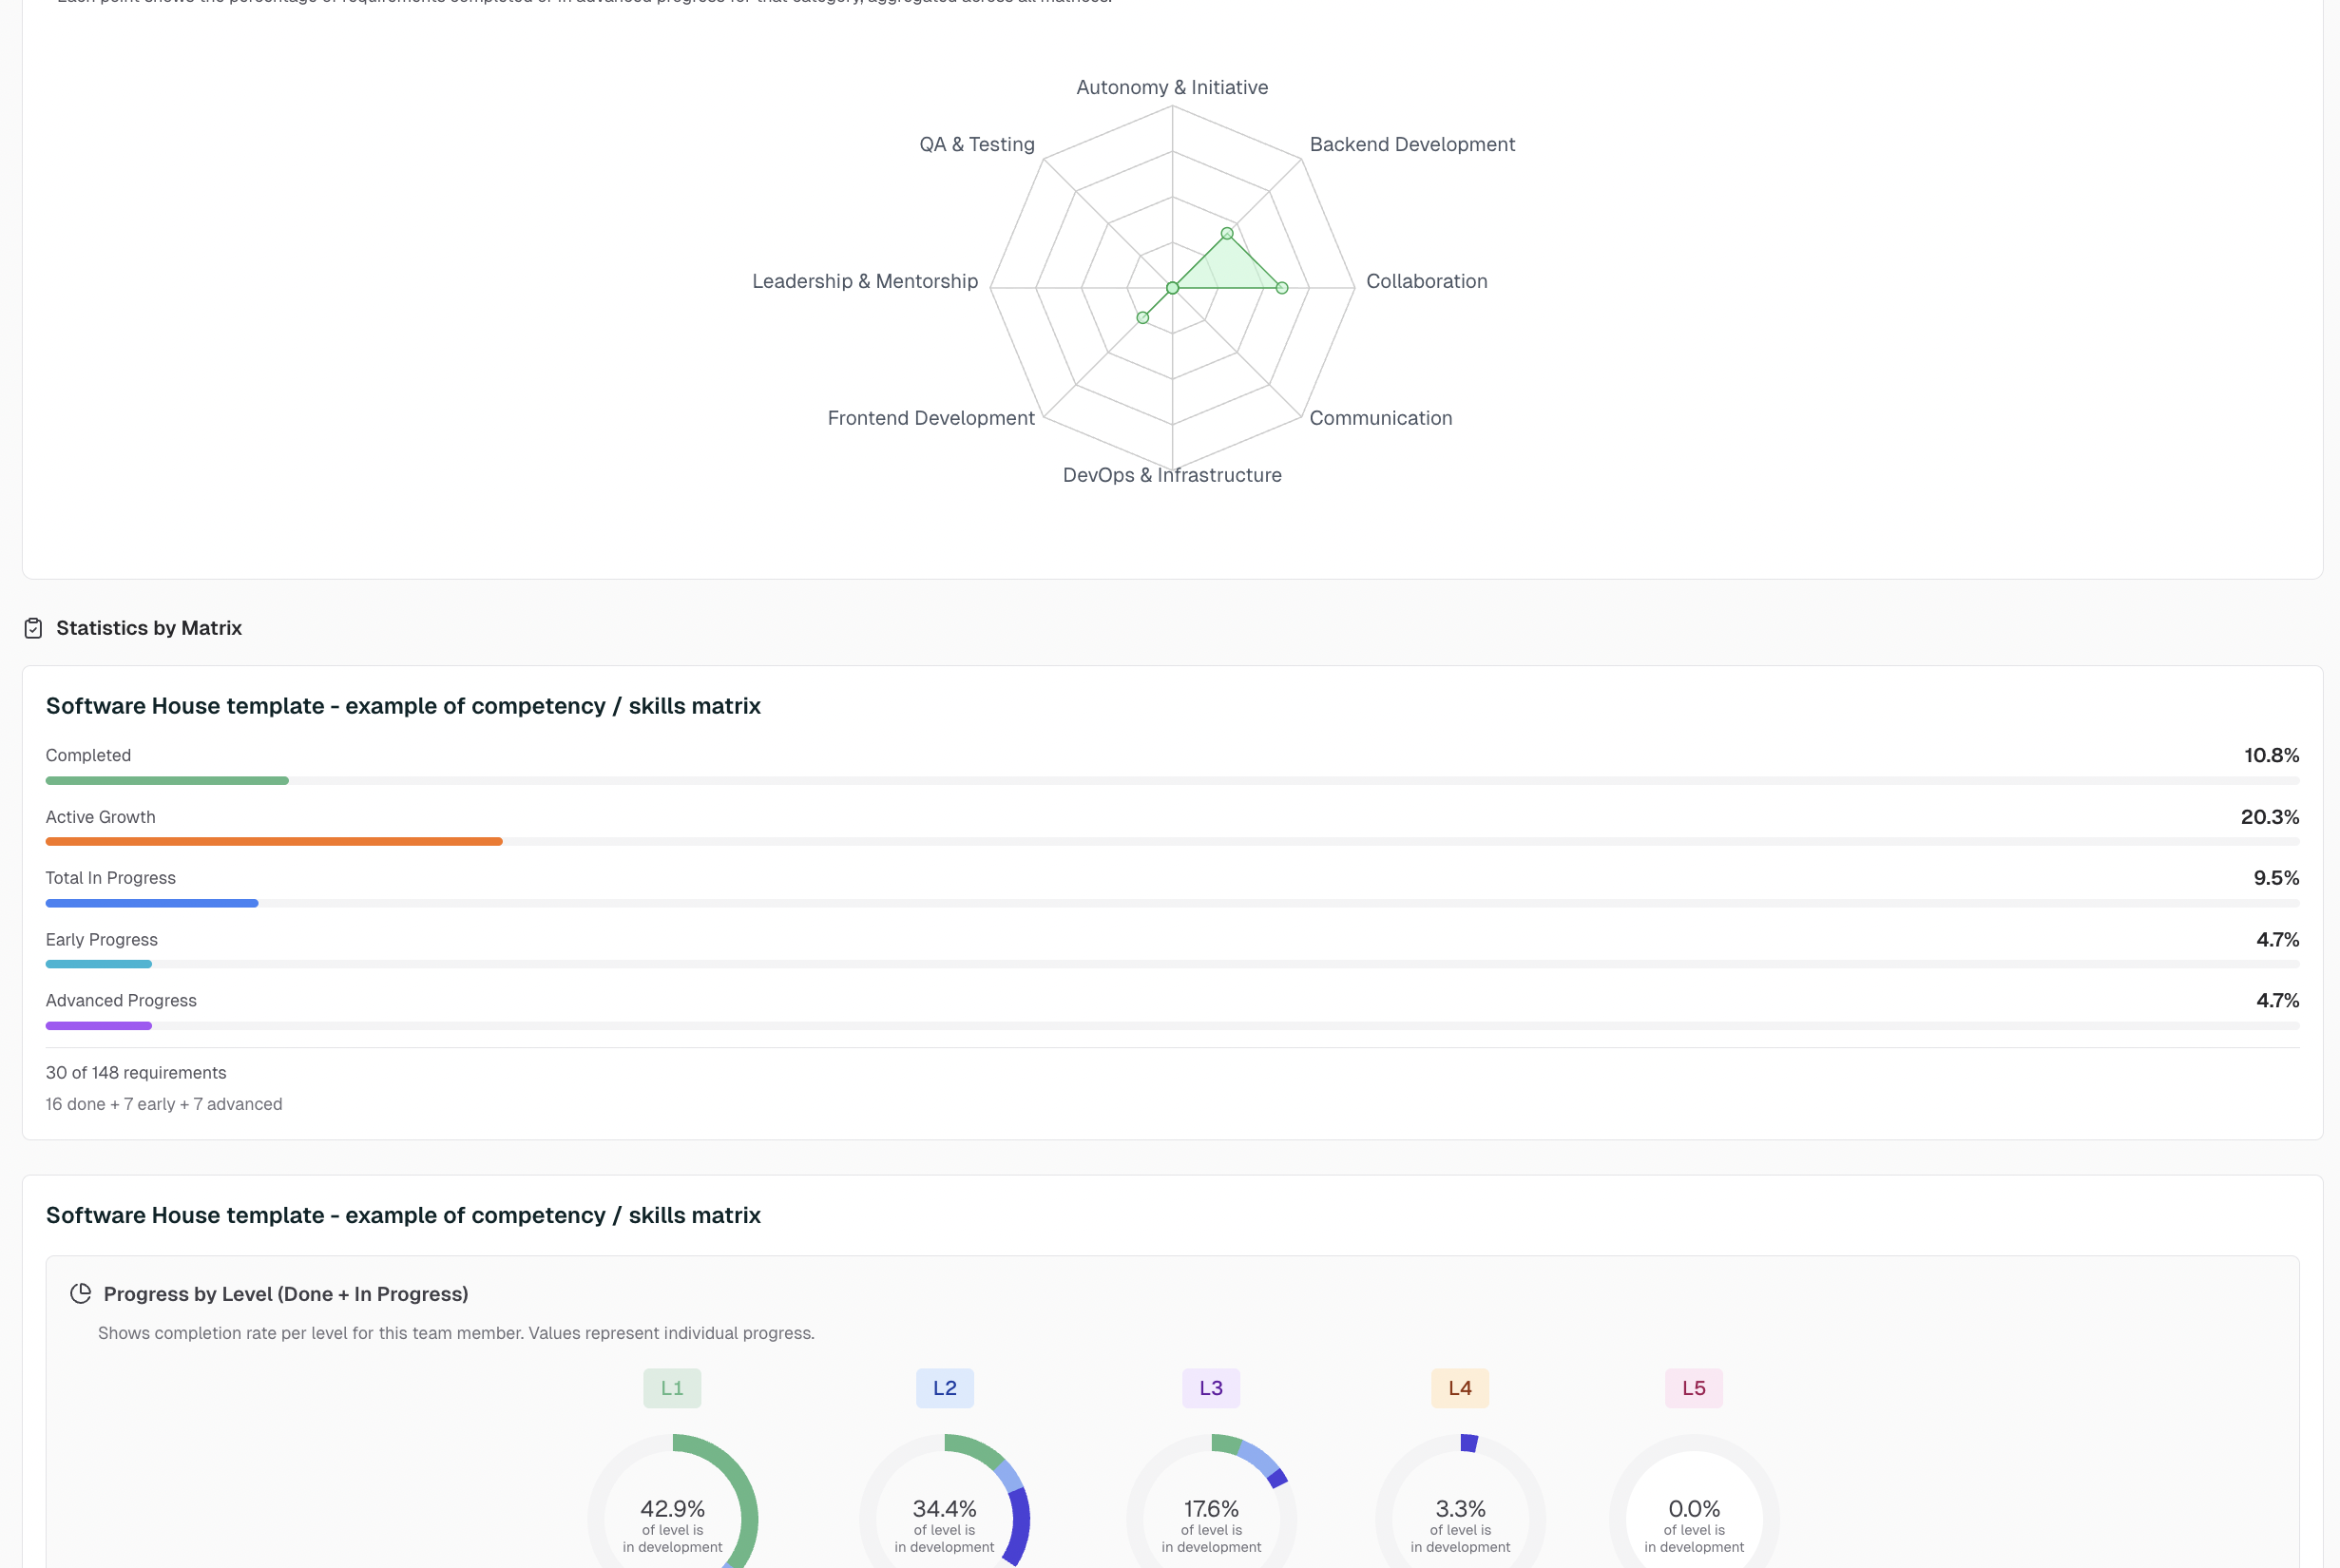Click the 20.3% Active Growth value

[2270, 818]
